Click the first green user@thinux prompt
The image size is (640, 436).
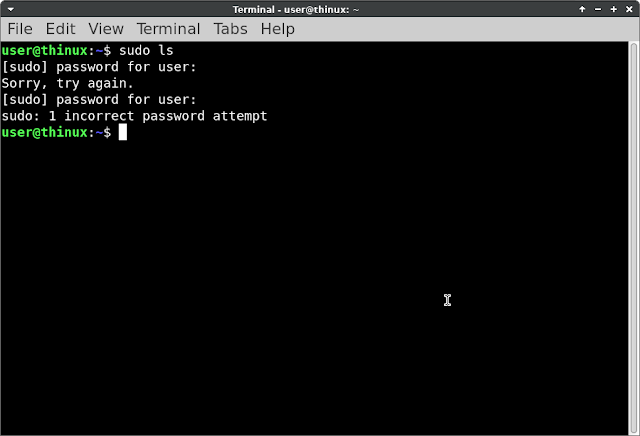point(44,51)
